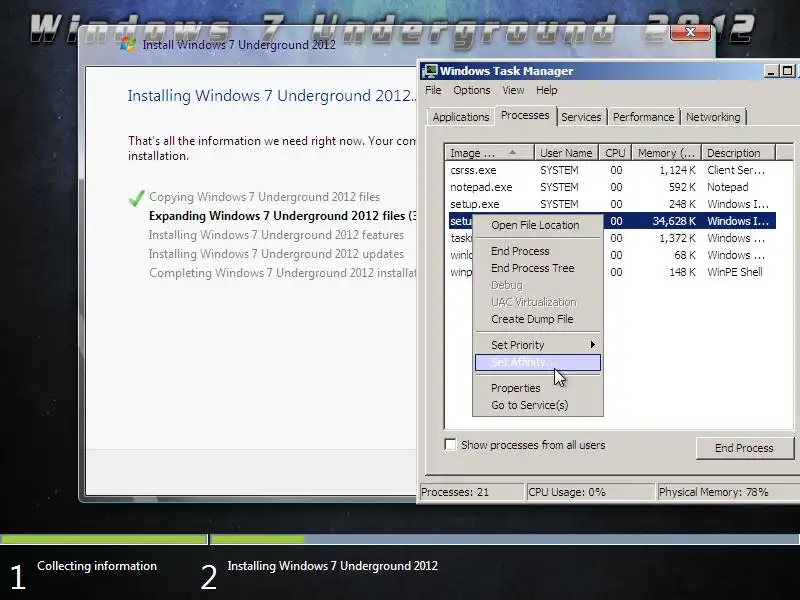
Task: Open the Options menu in Task Manager
Action: coord(471,90)
